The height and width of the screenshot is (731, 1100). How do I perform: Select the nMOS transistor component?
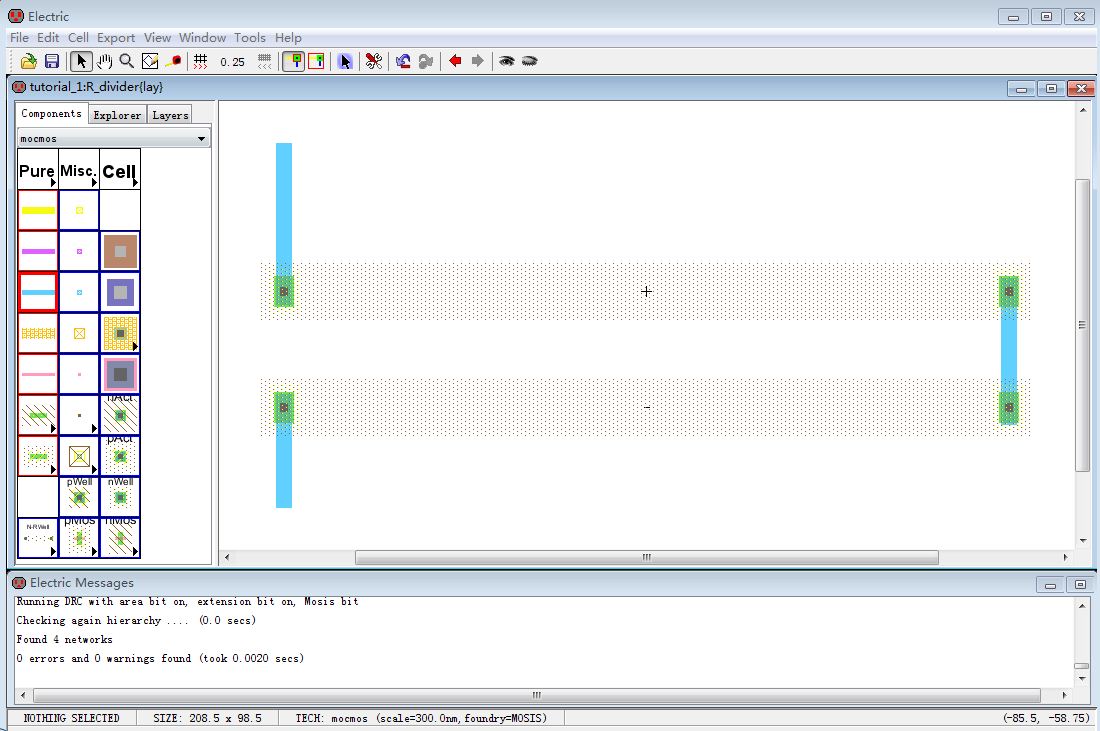pyautogui.click(x=120, y=538)
